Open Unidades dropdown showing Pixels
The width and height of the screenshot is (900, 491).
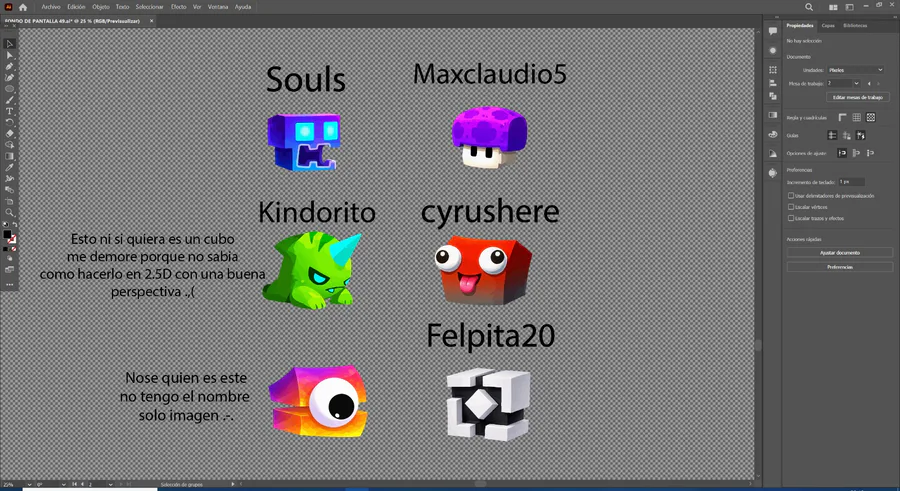click(856, 70)
